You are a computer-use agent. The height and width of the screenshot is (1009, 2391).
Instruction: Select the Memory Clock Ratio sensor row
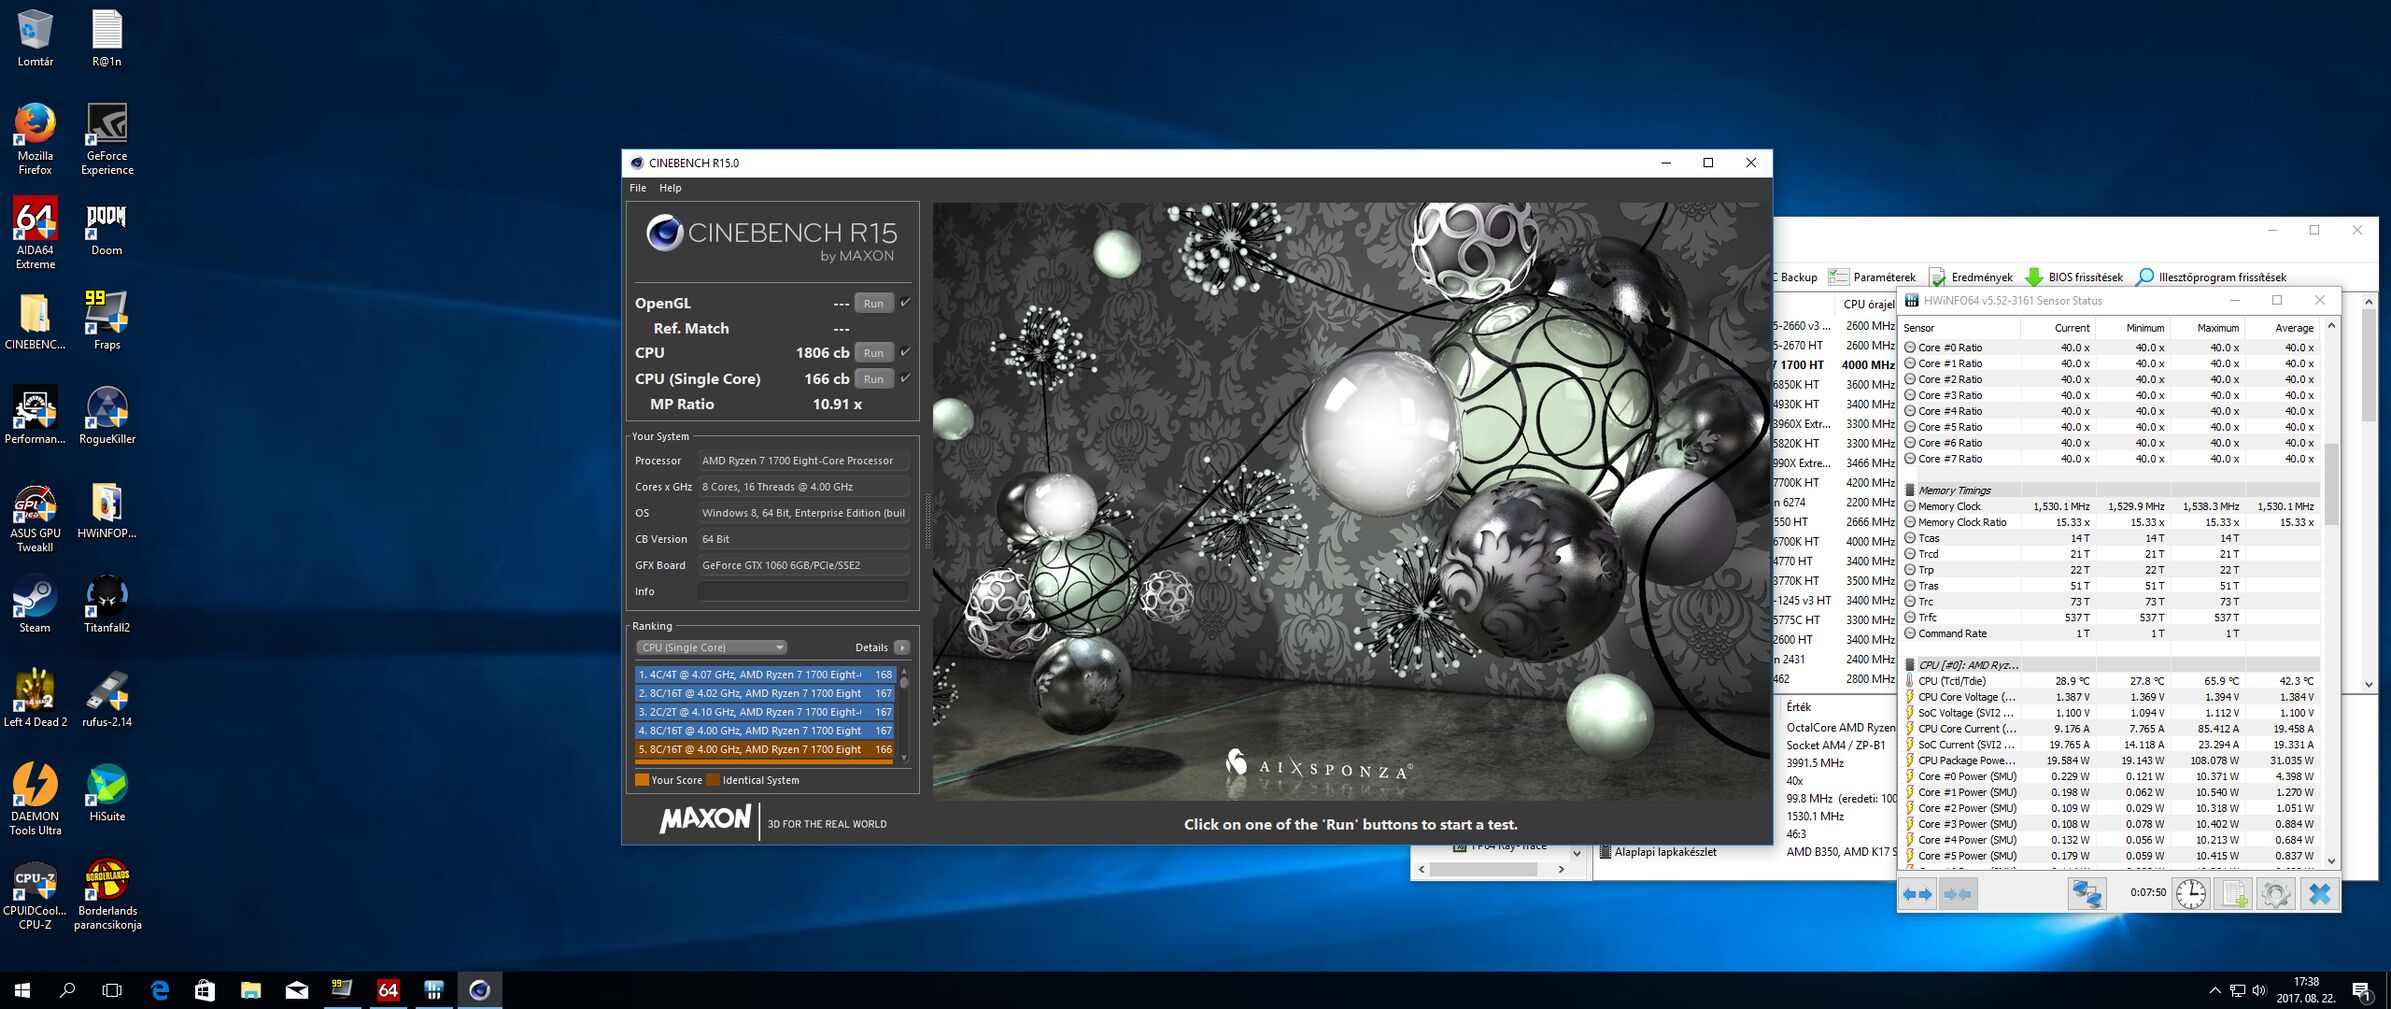coord(2112,522)
